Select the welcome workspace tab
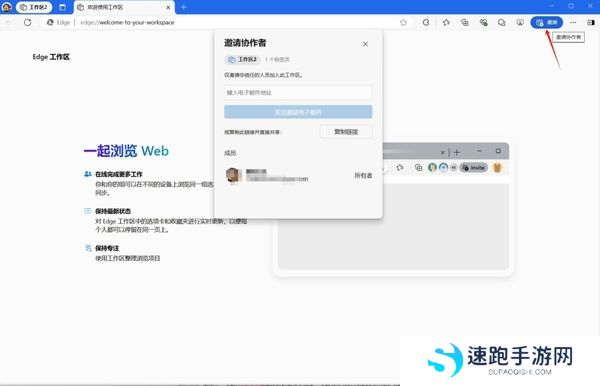This screenshot has height=386, width=600. (x=124, y=7)
